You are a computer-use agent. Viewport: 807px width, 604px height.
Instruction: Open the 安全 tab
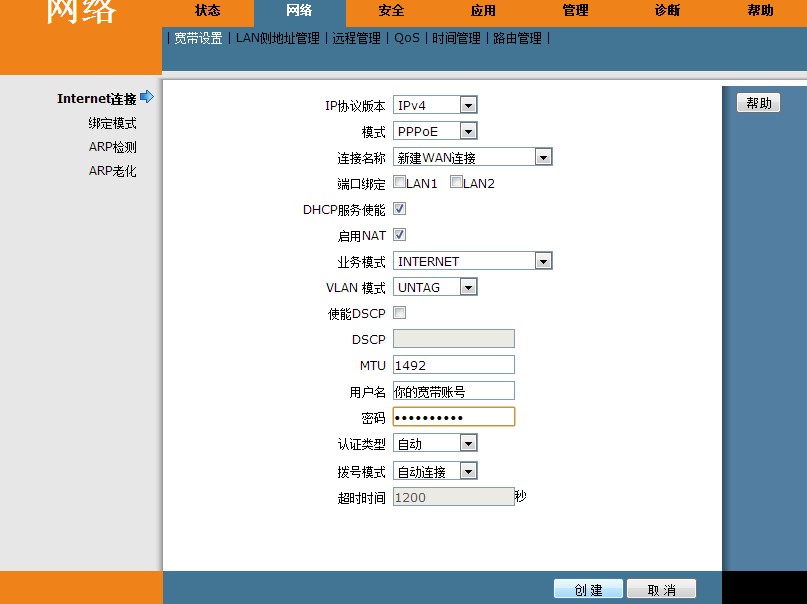(x=391, y=11)
